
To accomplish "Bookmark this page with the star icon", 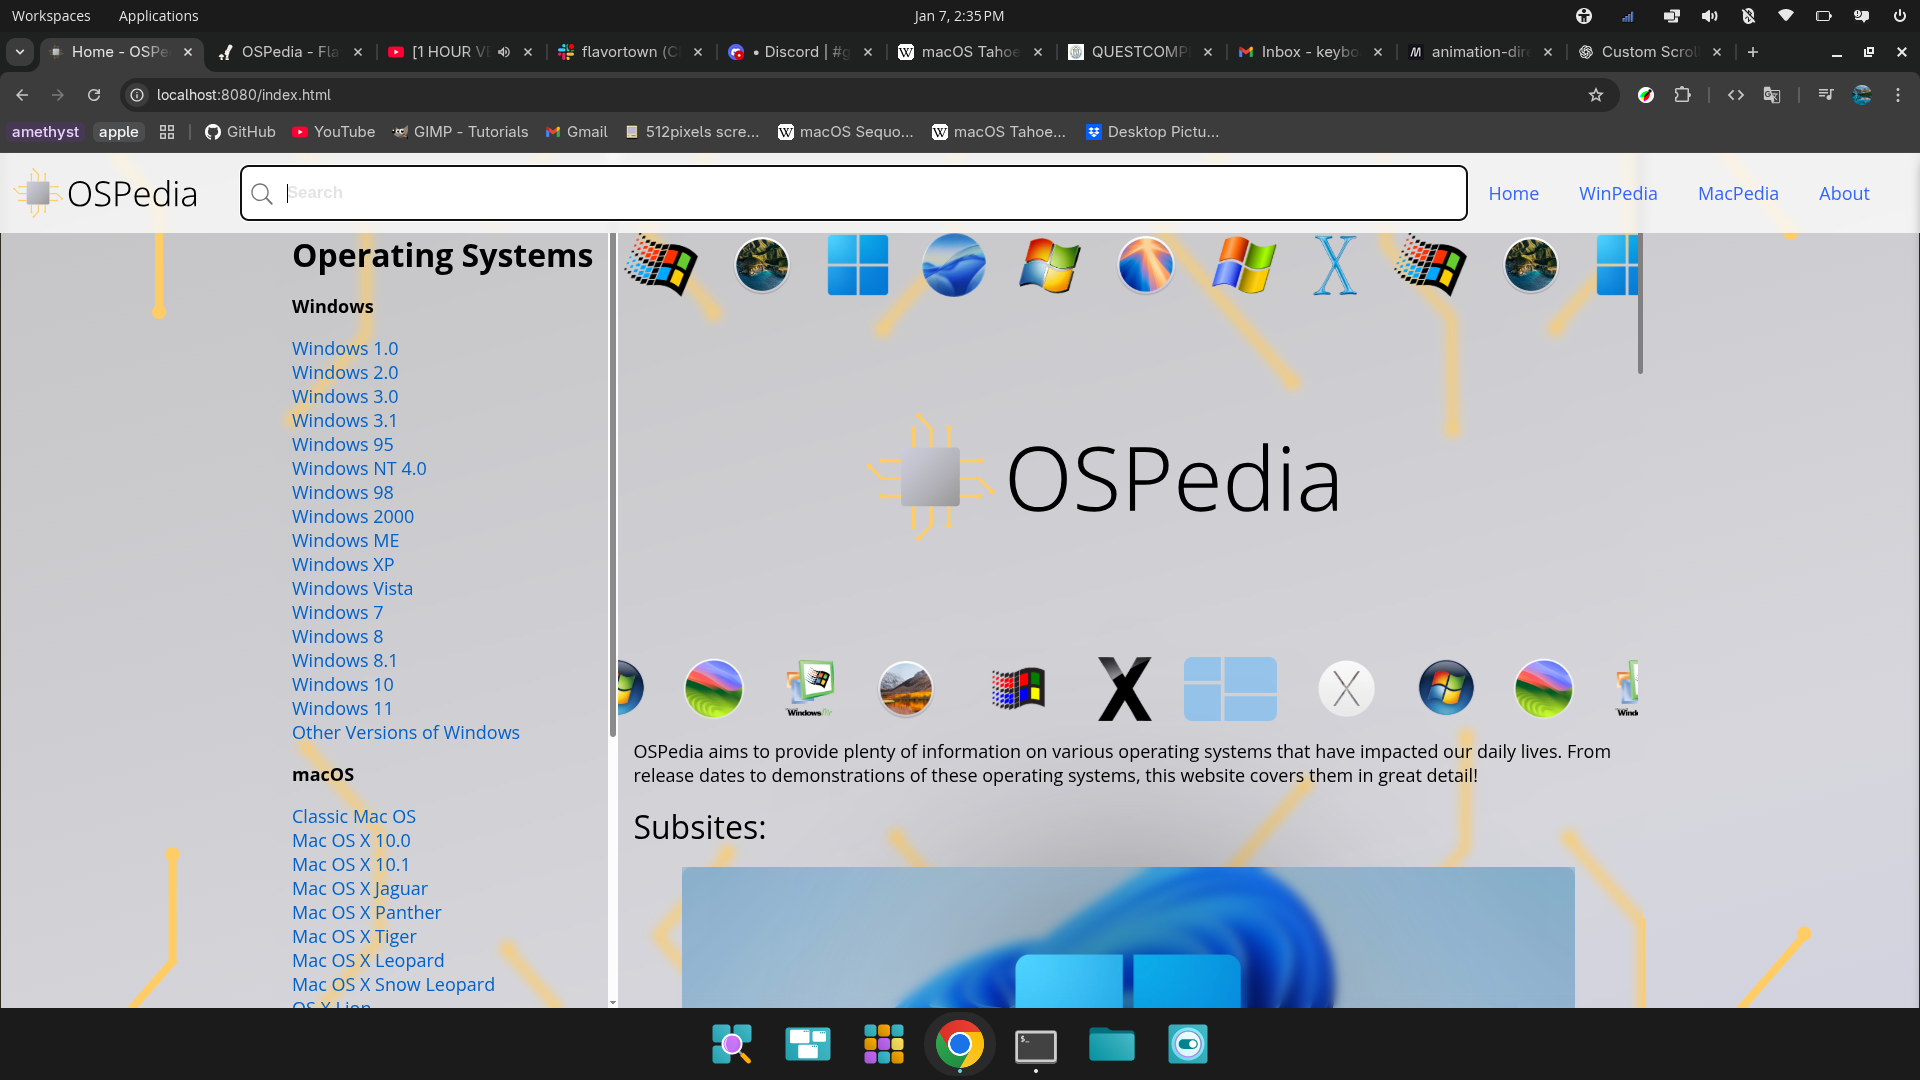I will click(1596, 95).
